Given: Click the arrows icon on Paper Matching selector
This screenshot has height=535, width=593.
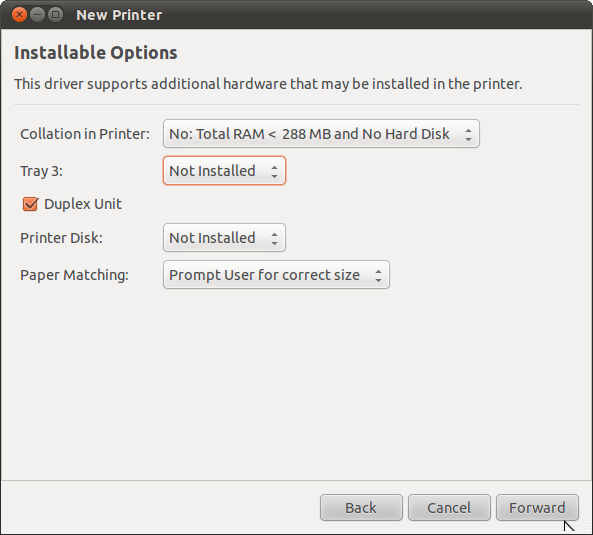Looking at the screenshot, I should pos(378,275).
